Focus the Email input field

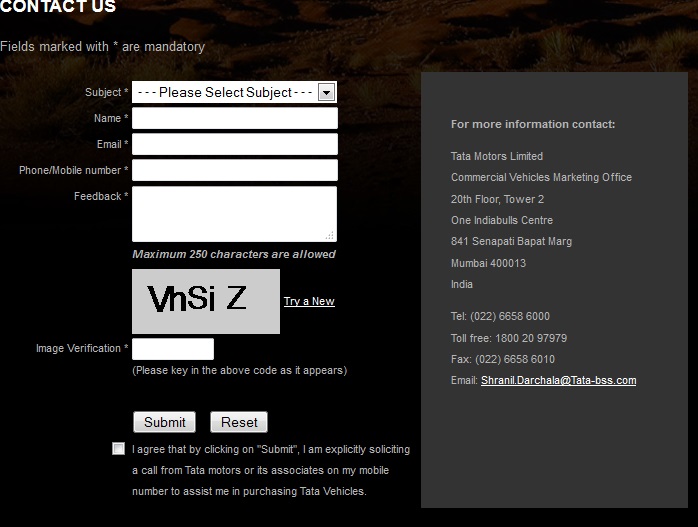pyautogui.click(x=234, y=144)
